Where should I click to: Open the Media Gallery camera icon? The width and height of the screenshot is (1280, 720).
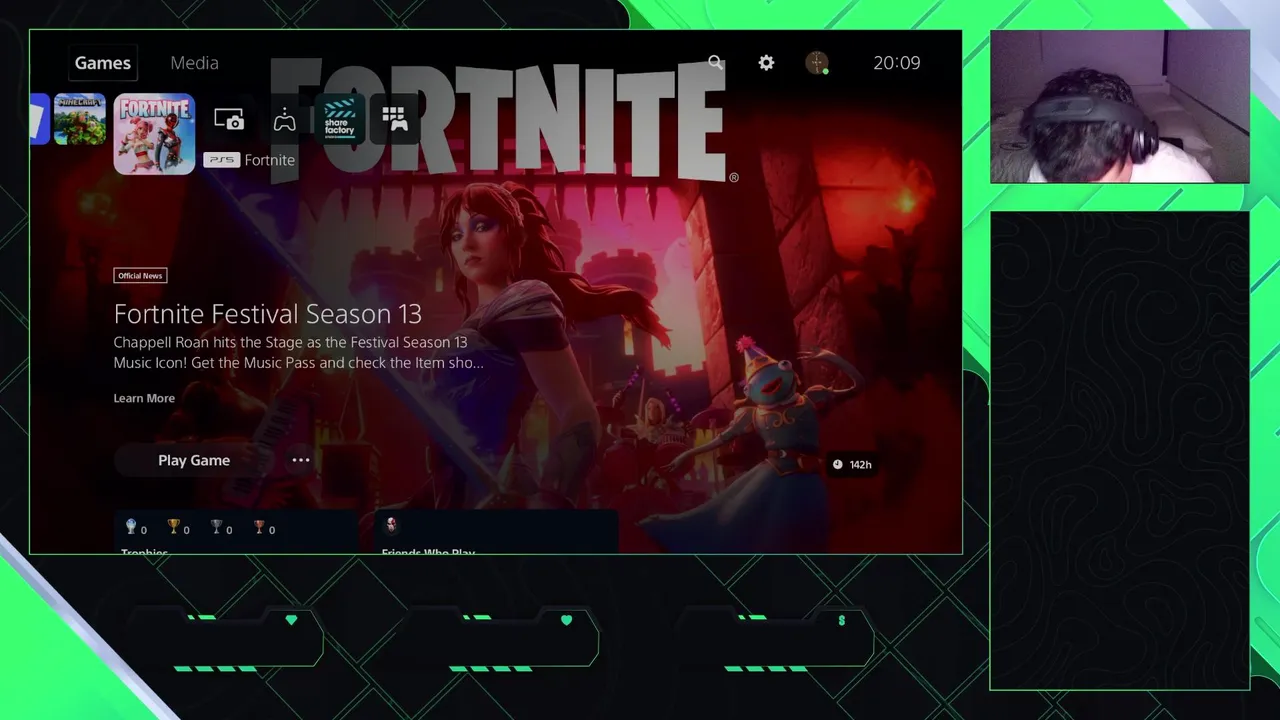(x=229, y=120)
